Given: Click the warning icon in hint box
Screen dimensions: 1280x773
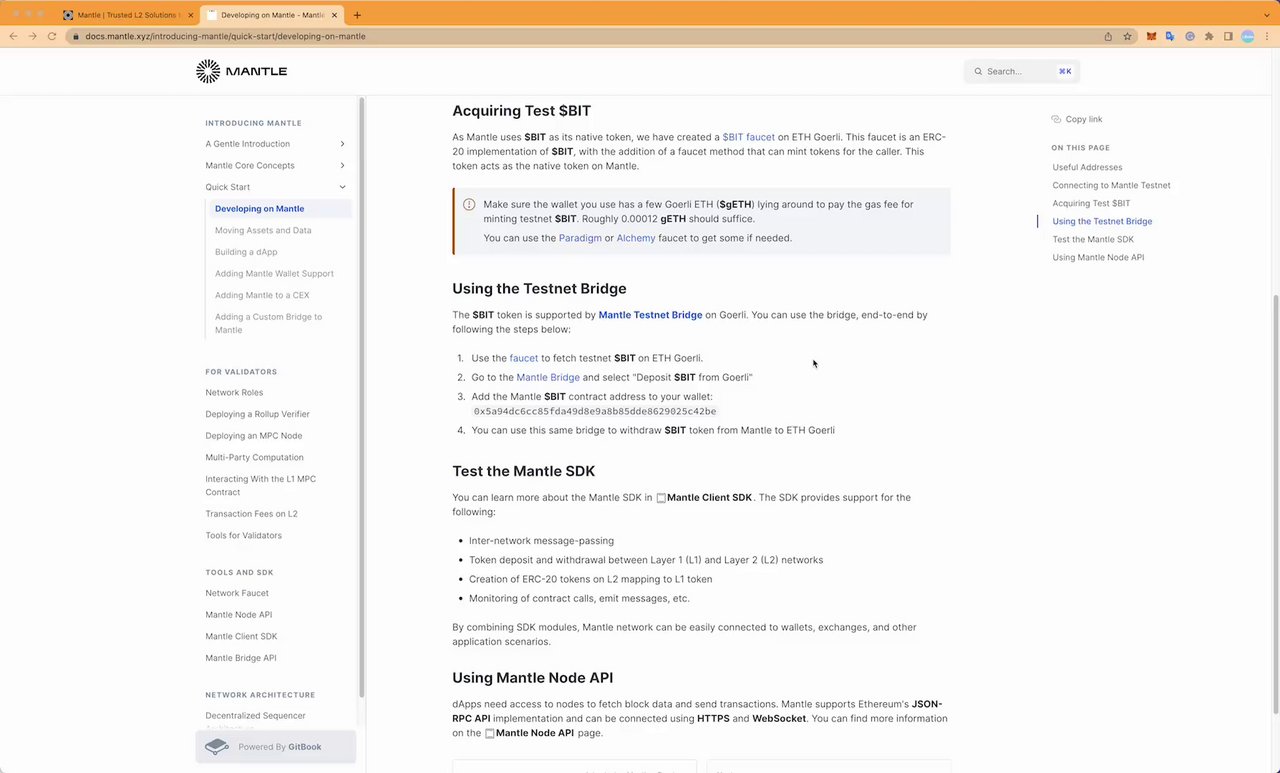Looking at the screenshot, I should point(469,204).
